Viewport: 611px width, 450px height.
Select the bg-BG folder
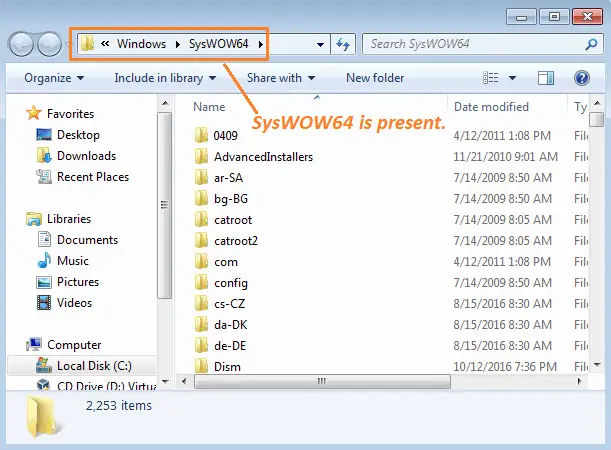(x=231, y=199)
